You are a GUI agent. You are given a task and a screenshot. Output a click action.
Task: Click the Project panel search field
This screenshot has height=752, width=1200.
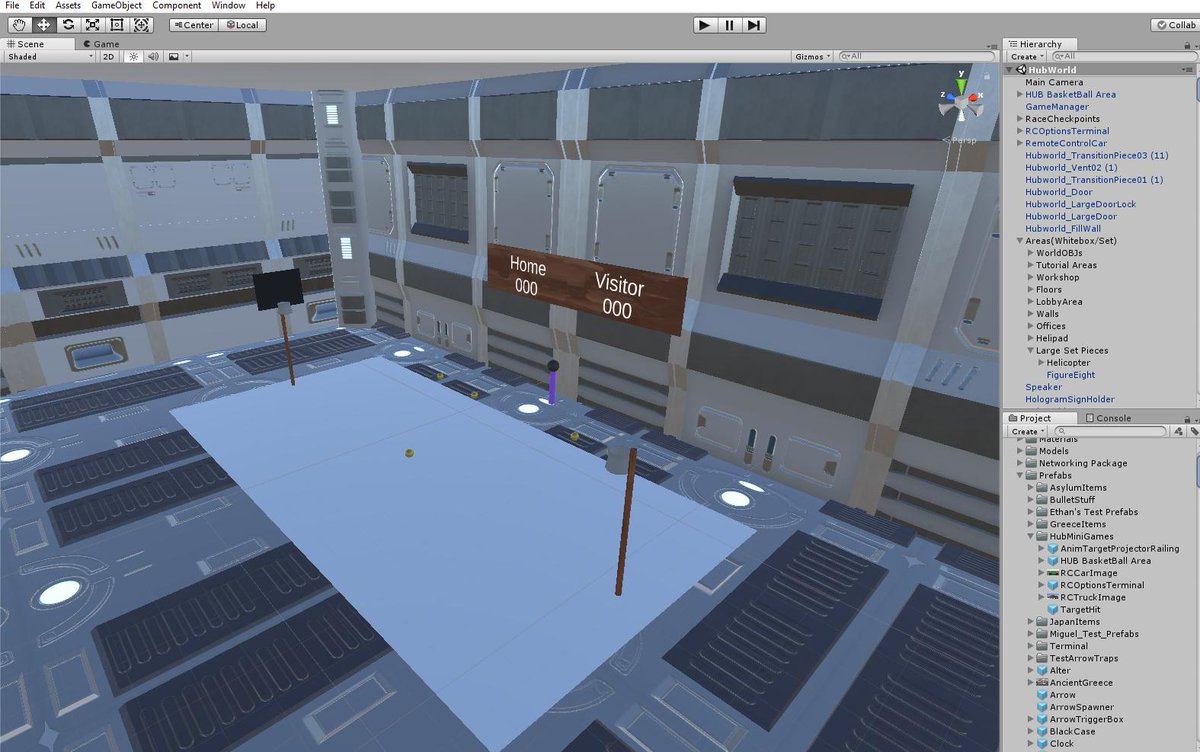1110,431
